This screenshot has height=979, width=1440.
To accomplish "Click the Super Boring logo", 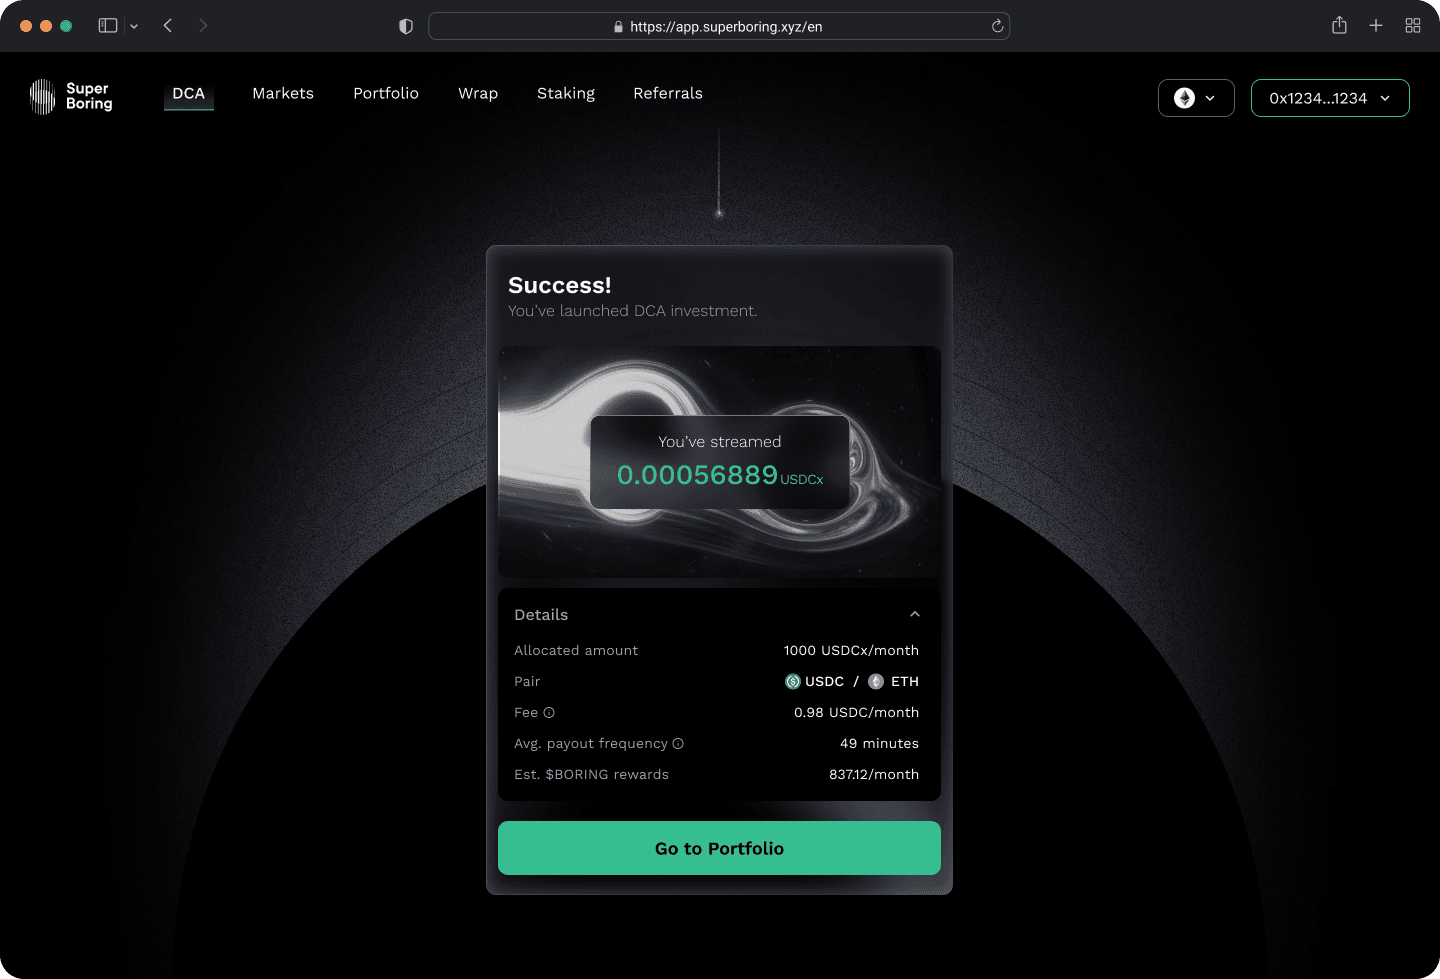I will (x=71, y=97).
